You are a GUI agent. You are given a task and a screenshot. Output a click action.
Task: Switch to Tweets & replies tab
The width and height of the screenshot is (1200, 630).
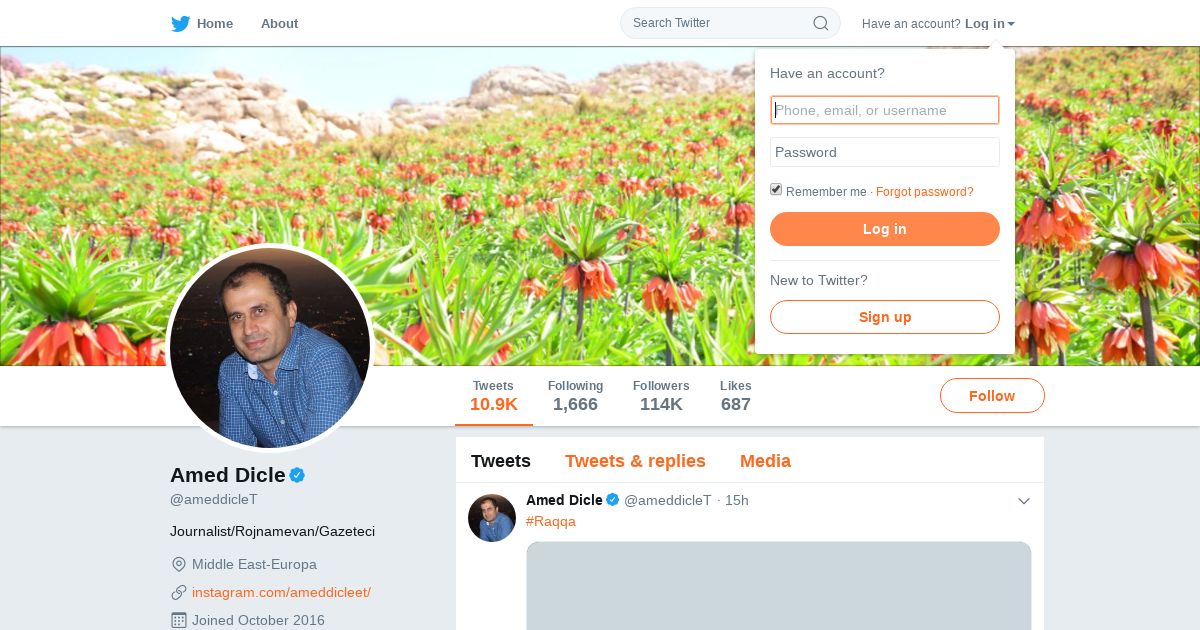pyautogui.click(x=635, y=461)
